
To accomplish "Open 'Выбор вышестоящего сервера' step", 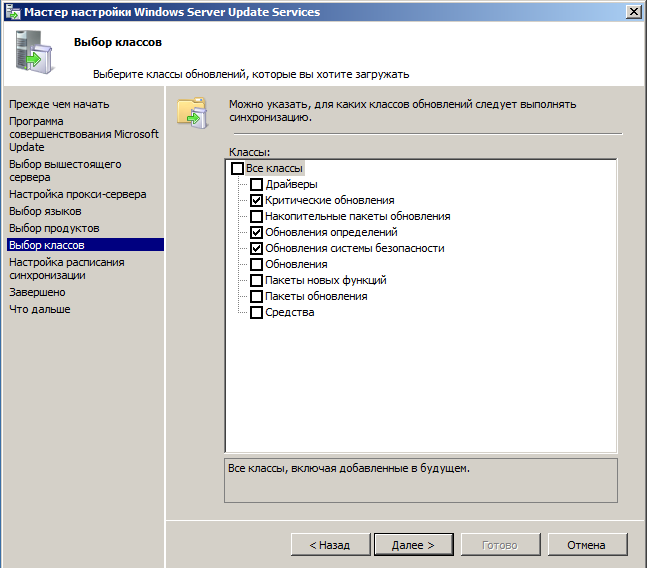I will point(65,171).
